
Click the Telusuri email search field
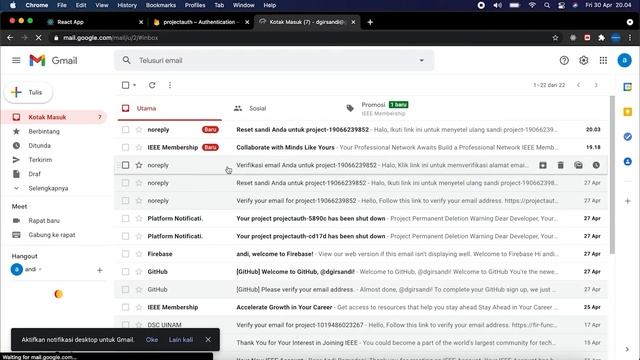[x=273, y=60]
